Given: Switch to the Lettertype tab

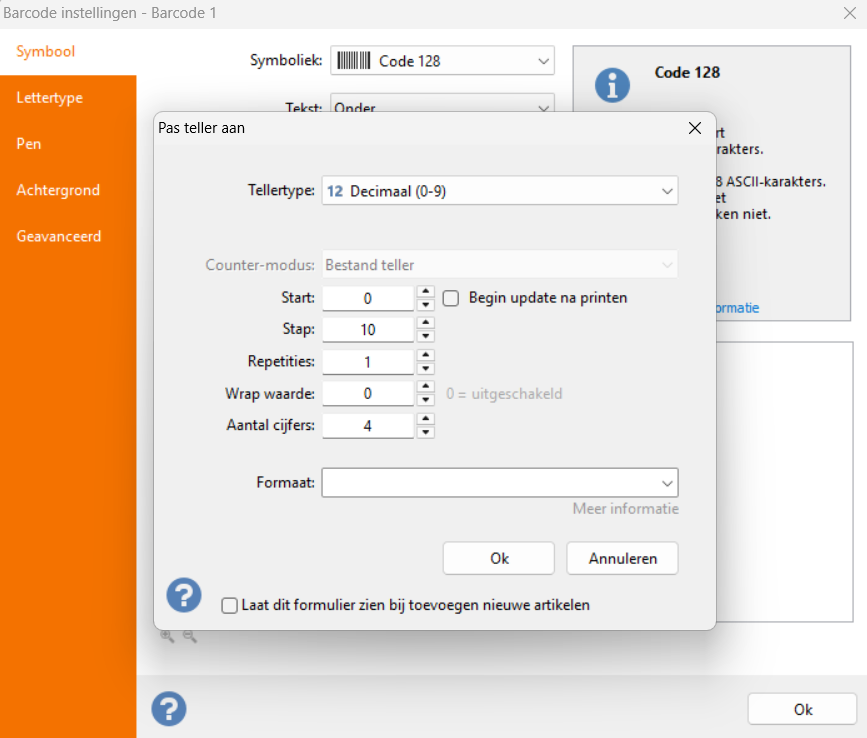Looking at the screenshot, I should [50, 98].
